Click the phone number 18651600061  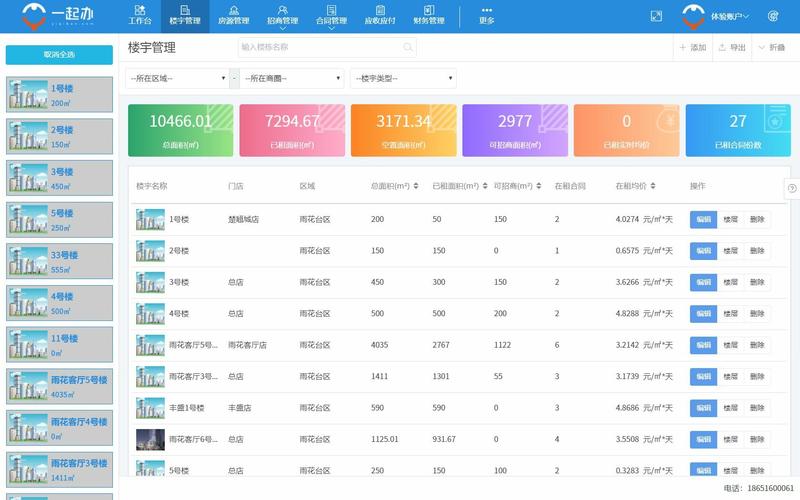[x=770, y=488]
